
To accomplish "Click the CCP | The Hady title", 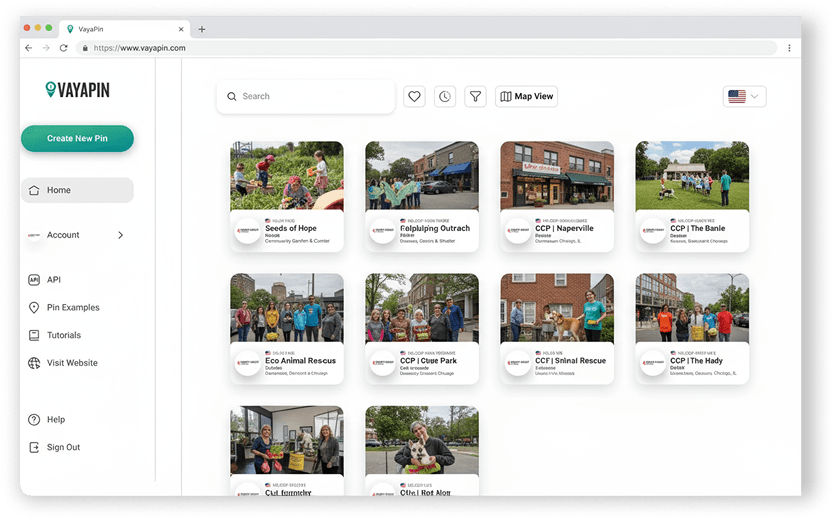I will click(696, 361).
